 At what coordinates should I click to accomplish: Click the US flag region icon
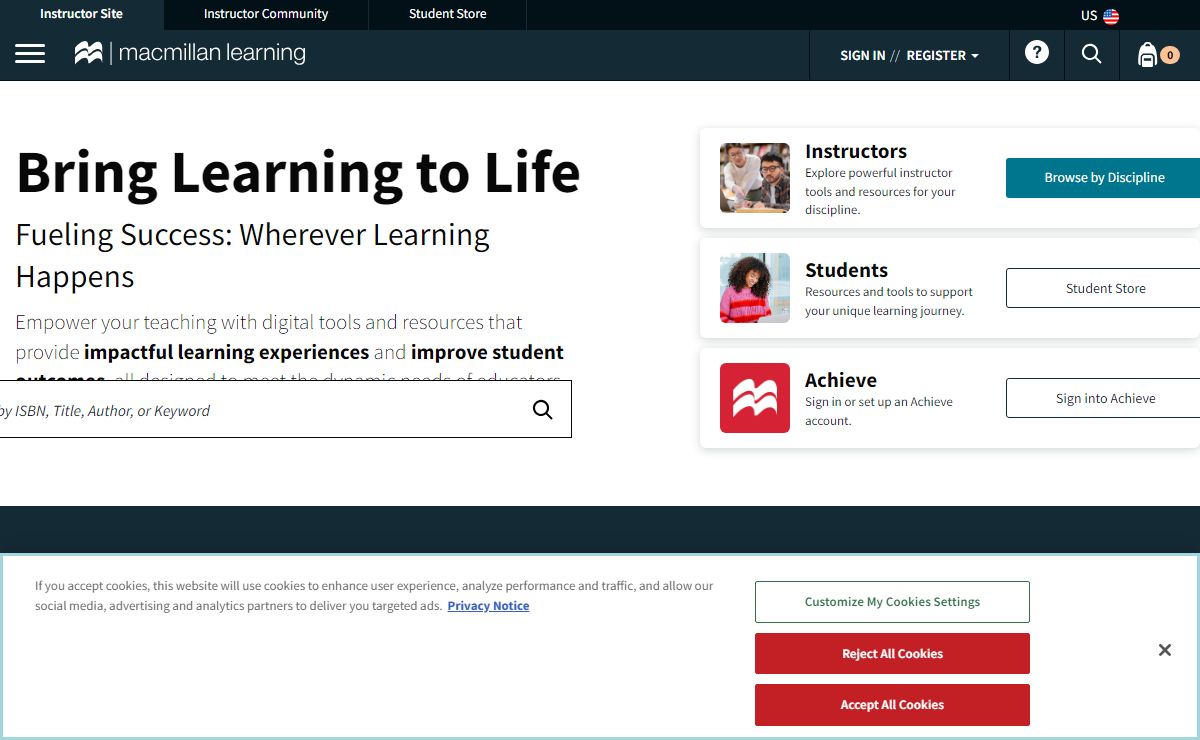pos(1111,16)
